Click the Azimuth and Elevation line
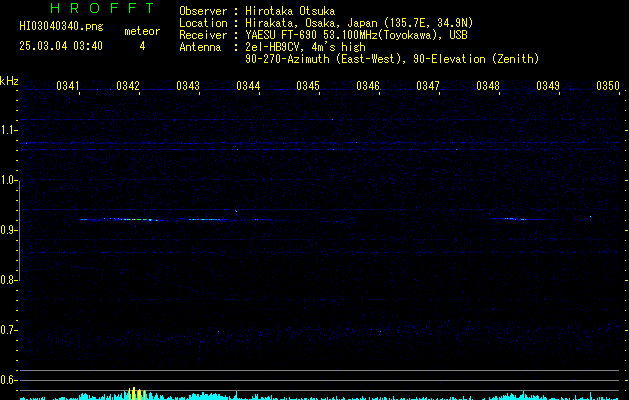This screenshot has width=629, height=400. pos(392,59)
